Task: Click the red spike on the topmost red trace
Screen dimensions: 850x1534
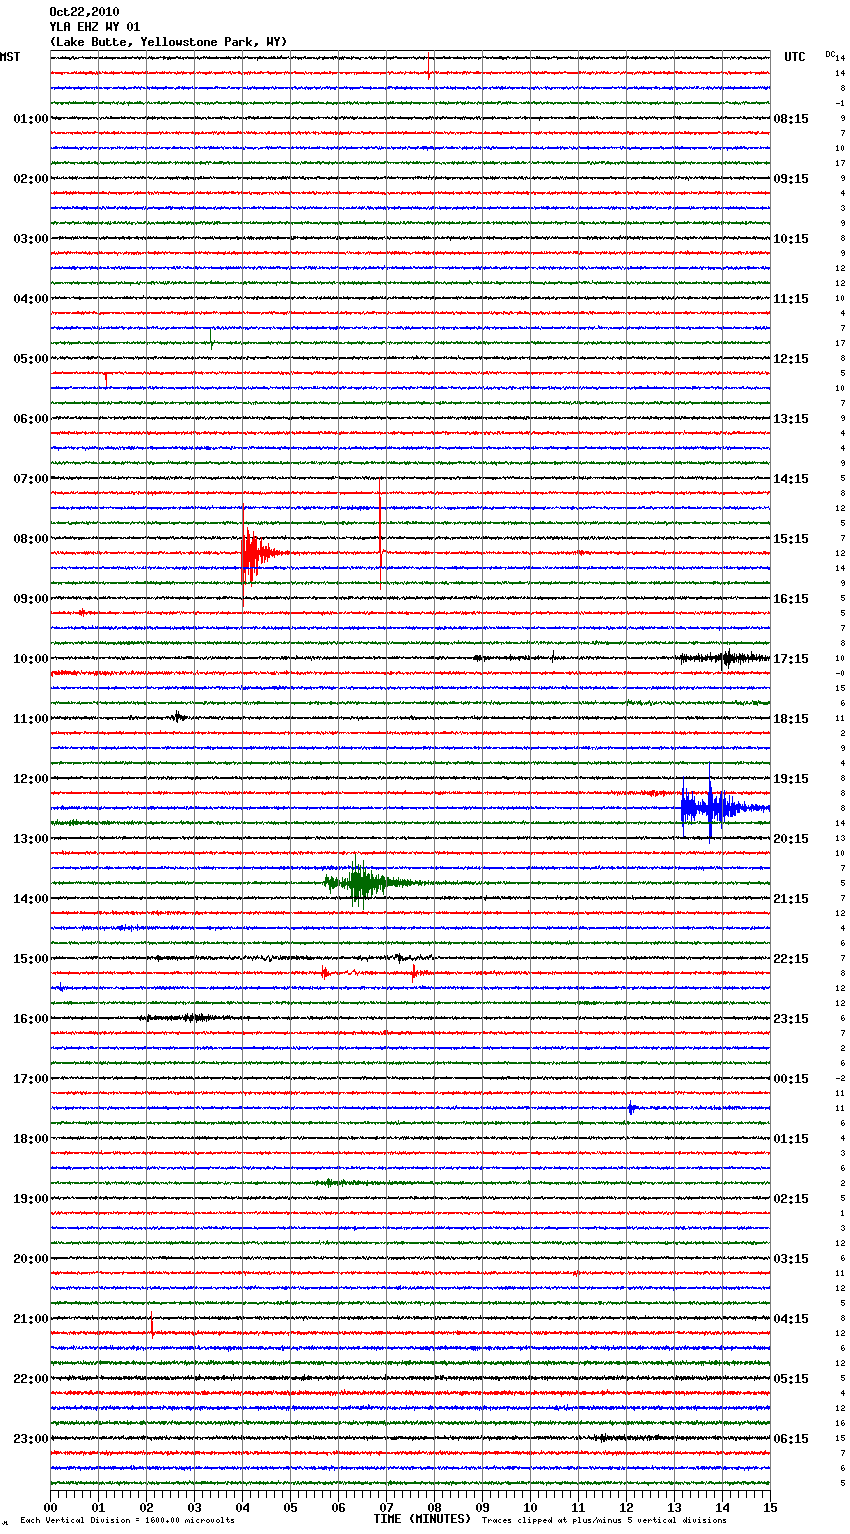Action: [429, 65]
